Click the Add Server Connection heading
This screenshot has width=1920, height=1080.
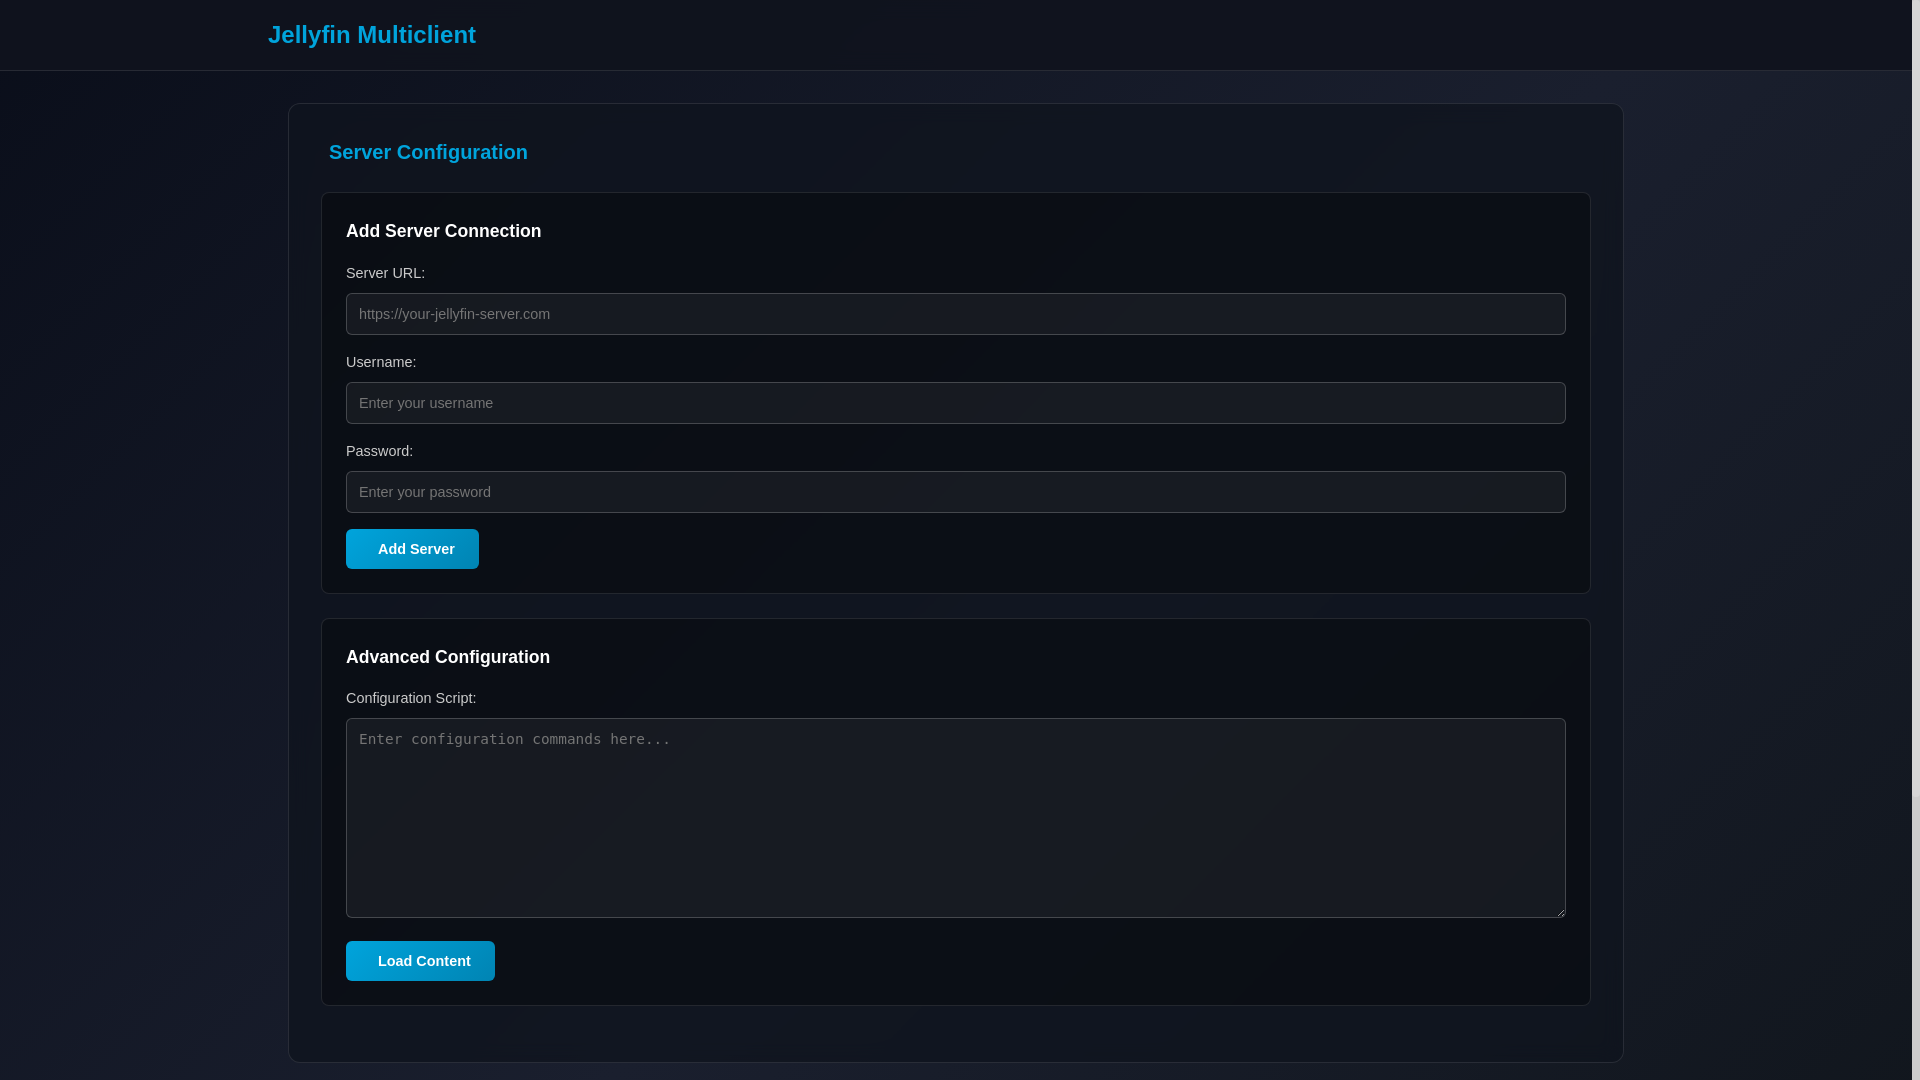coord(443,231)
